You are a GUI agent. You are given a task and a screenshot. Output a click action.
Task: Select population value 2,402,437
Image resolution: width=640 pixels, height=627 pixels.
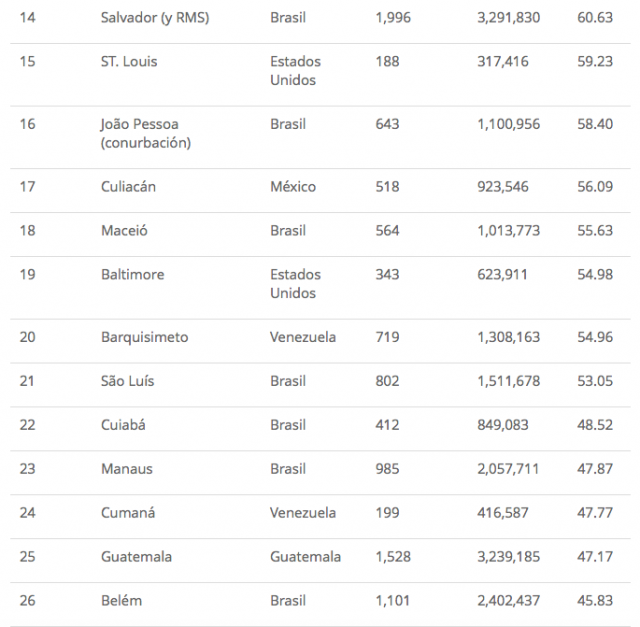(x=509, y=600)
